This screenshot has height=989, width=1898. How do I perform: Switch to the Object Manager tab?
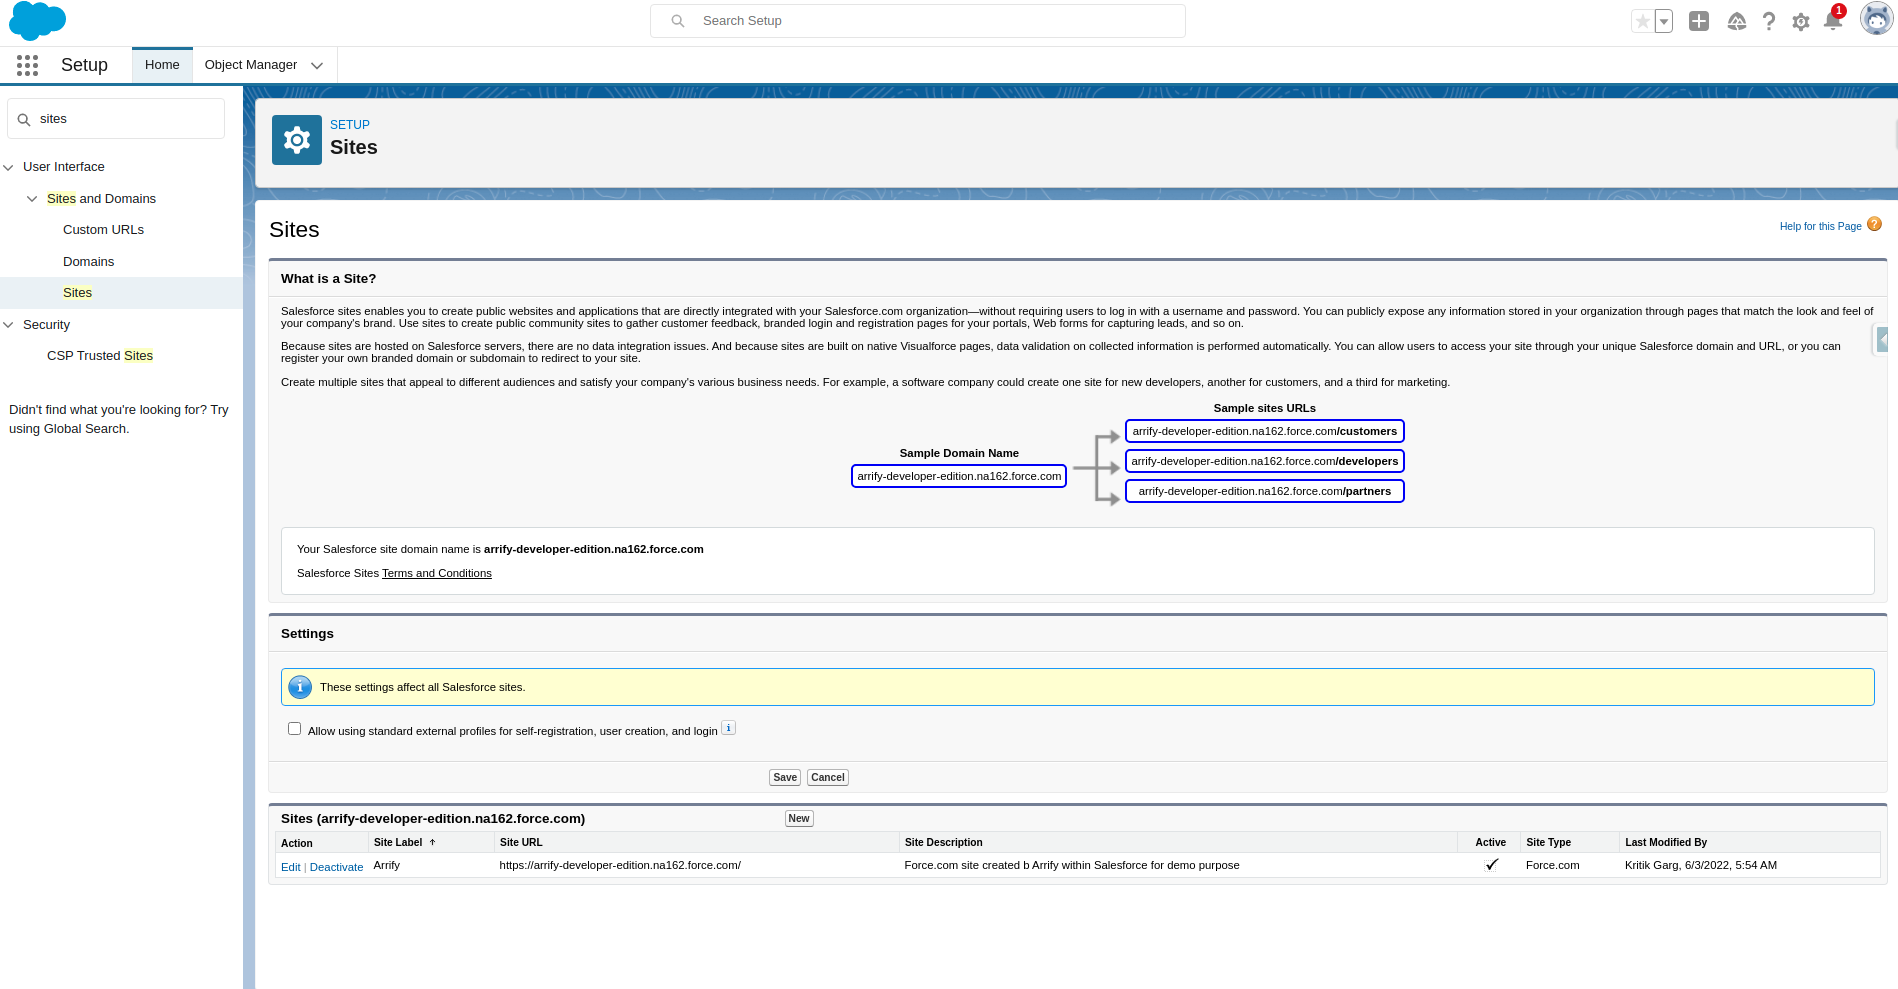coord(251,65)
